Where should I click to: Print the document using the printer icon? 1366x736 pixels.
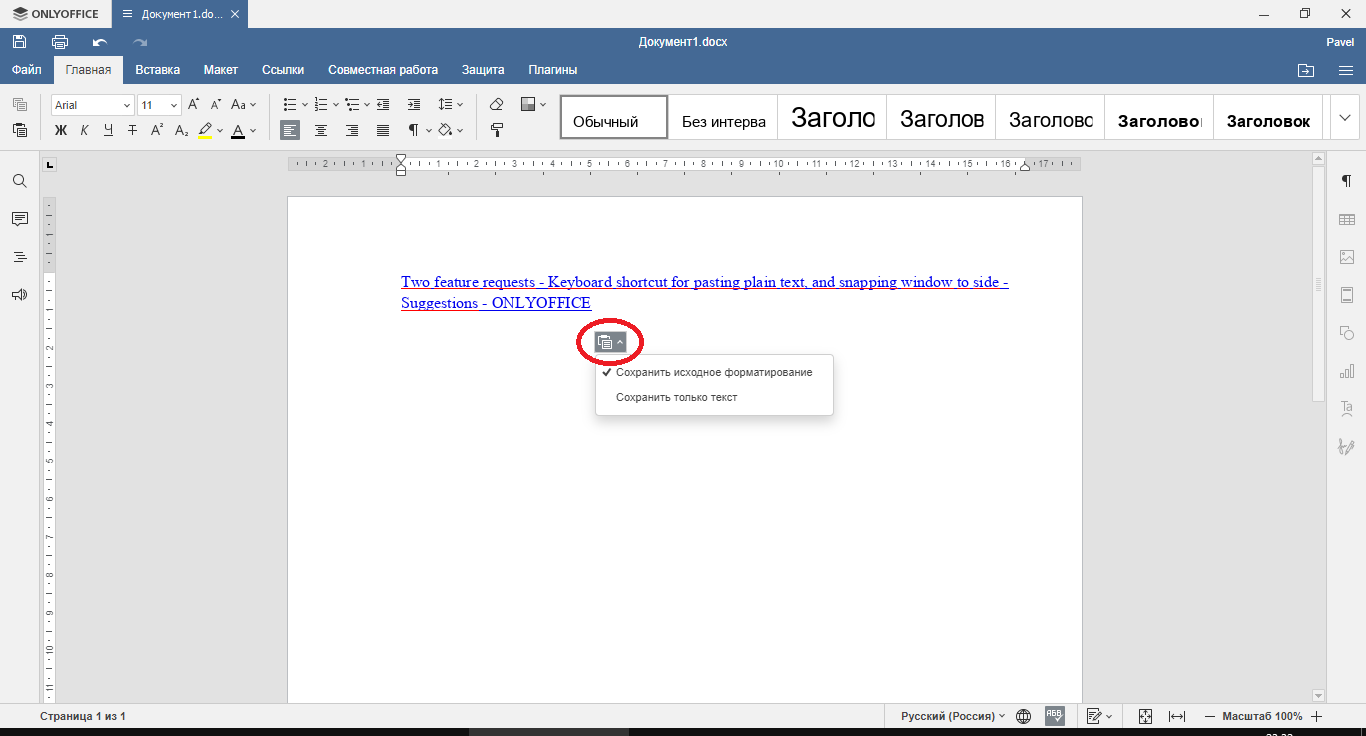(60, 42)
